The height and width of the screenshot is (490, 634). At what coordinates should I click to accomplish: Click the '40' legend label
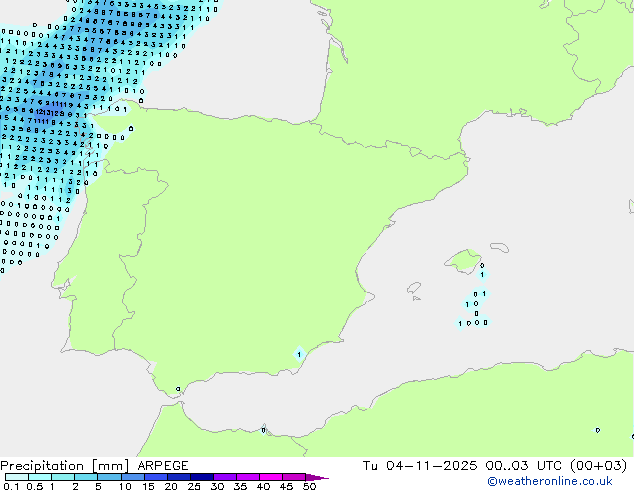[x=263, y=486]
